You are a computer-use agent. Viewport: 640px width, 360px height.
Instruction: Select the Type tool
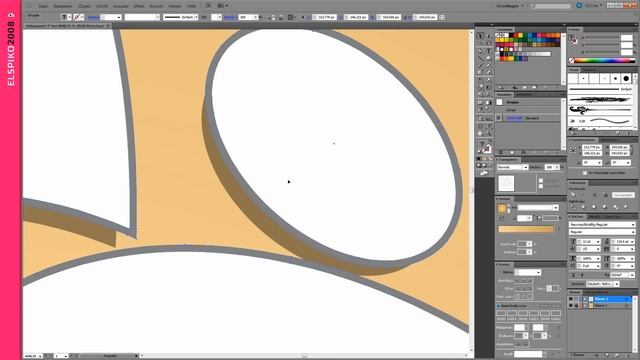click(x=488, y=51)
